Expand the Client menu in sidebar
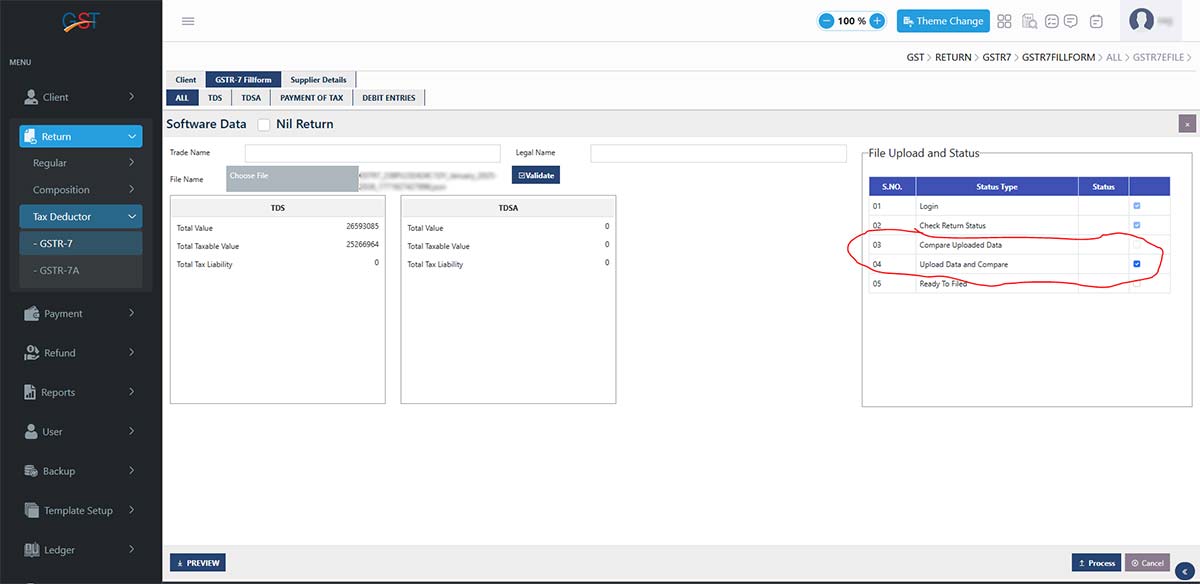This screenshot has height=584, width=1200. 80,97
